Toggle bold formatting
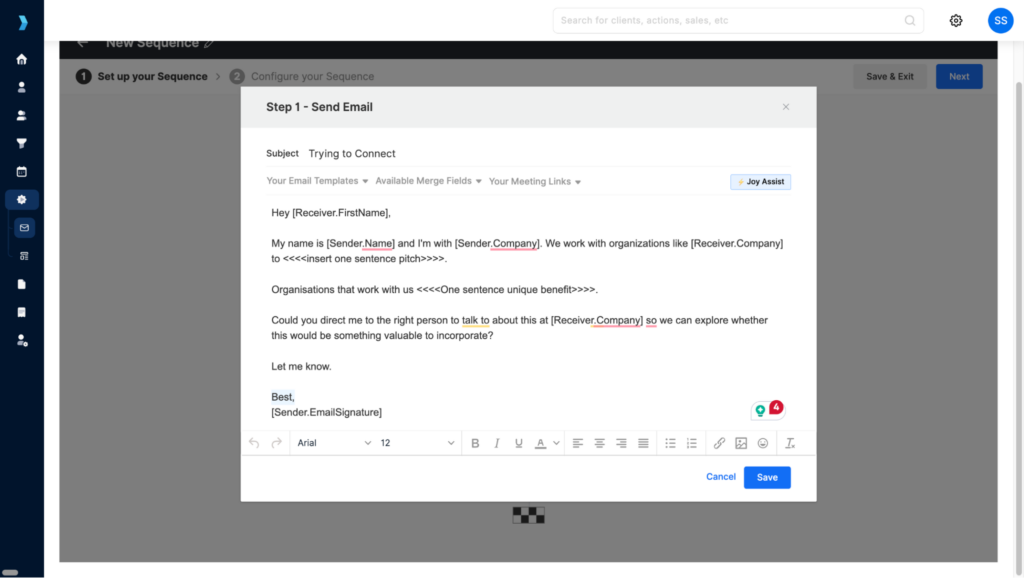 (475, 443)
